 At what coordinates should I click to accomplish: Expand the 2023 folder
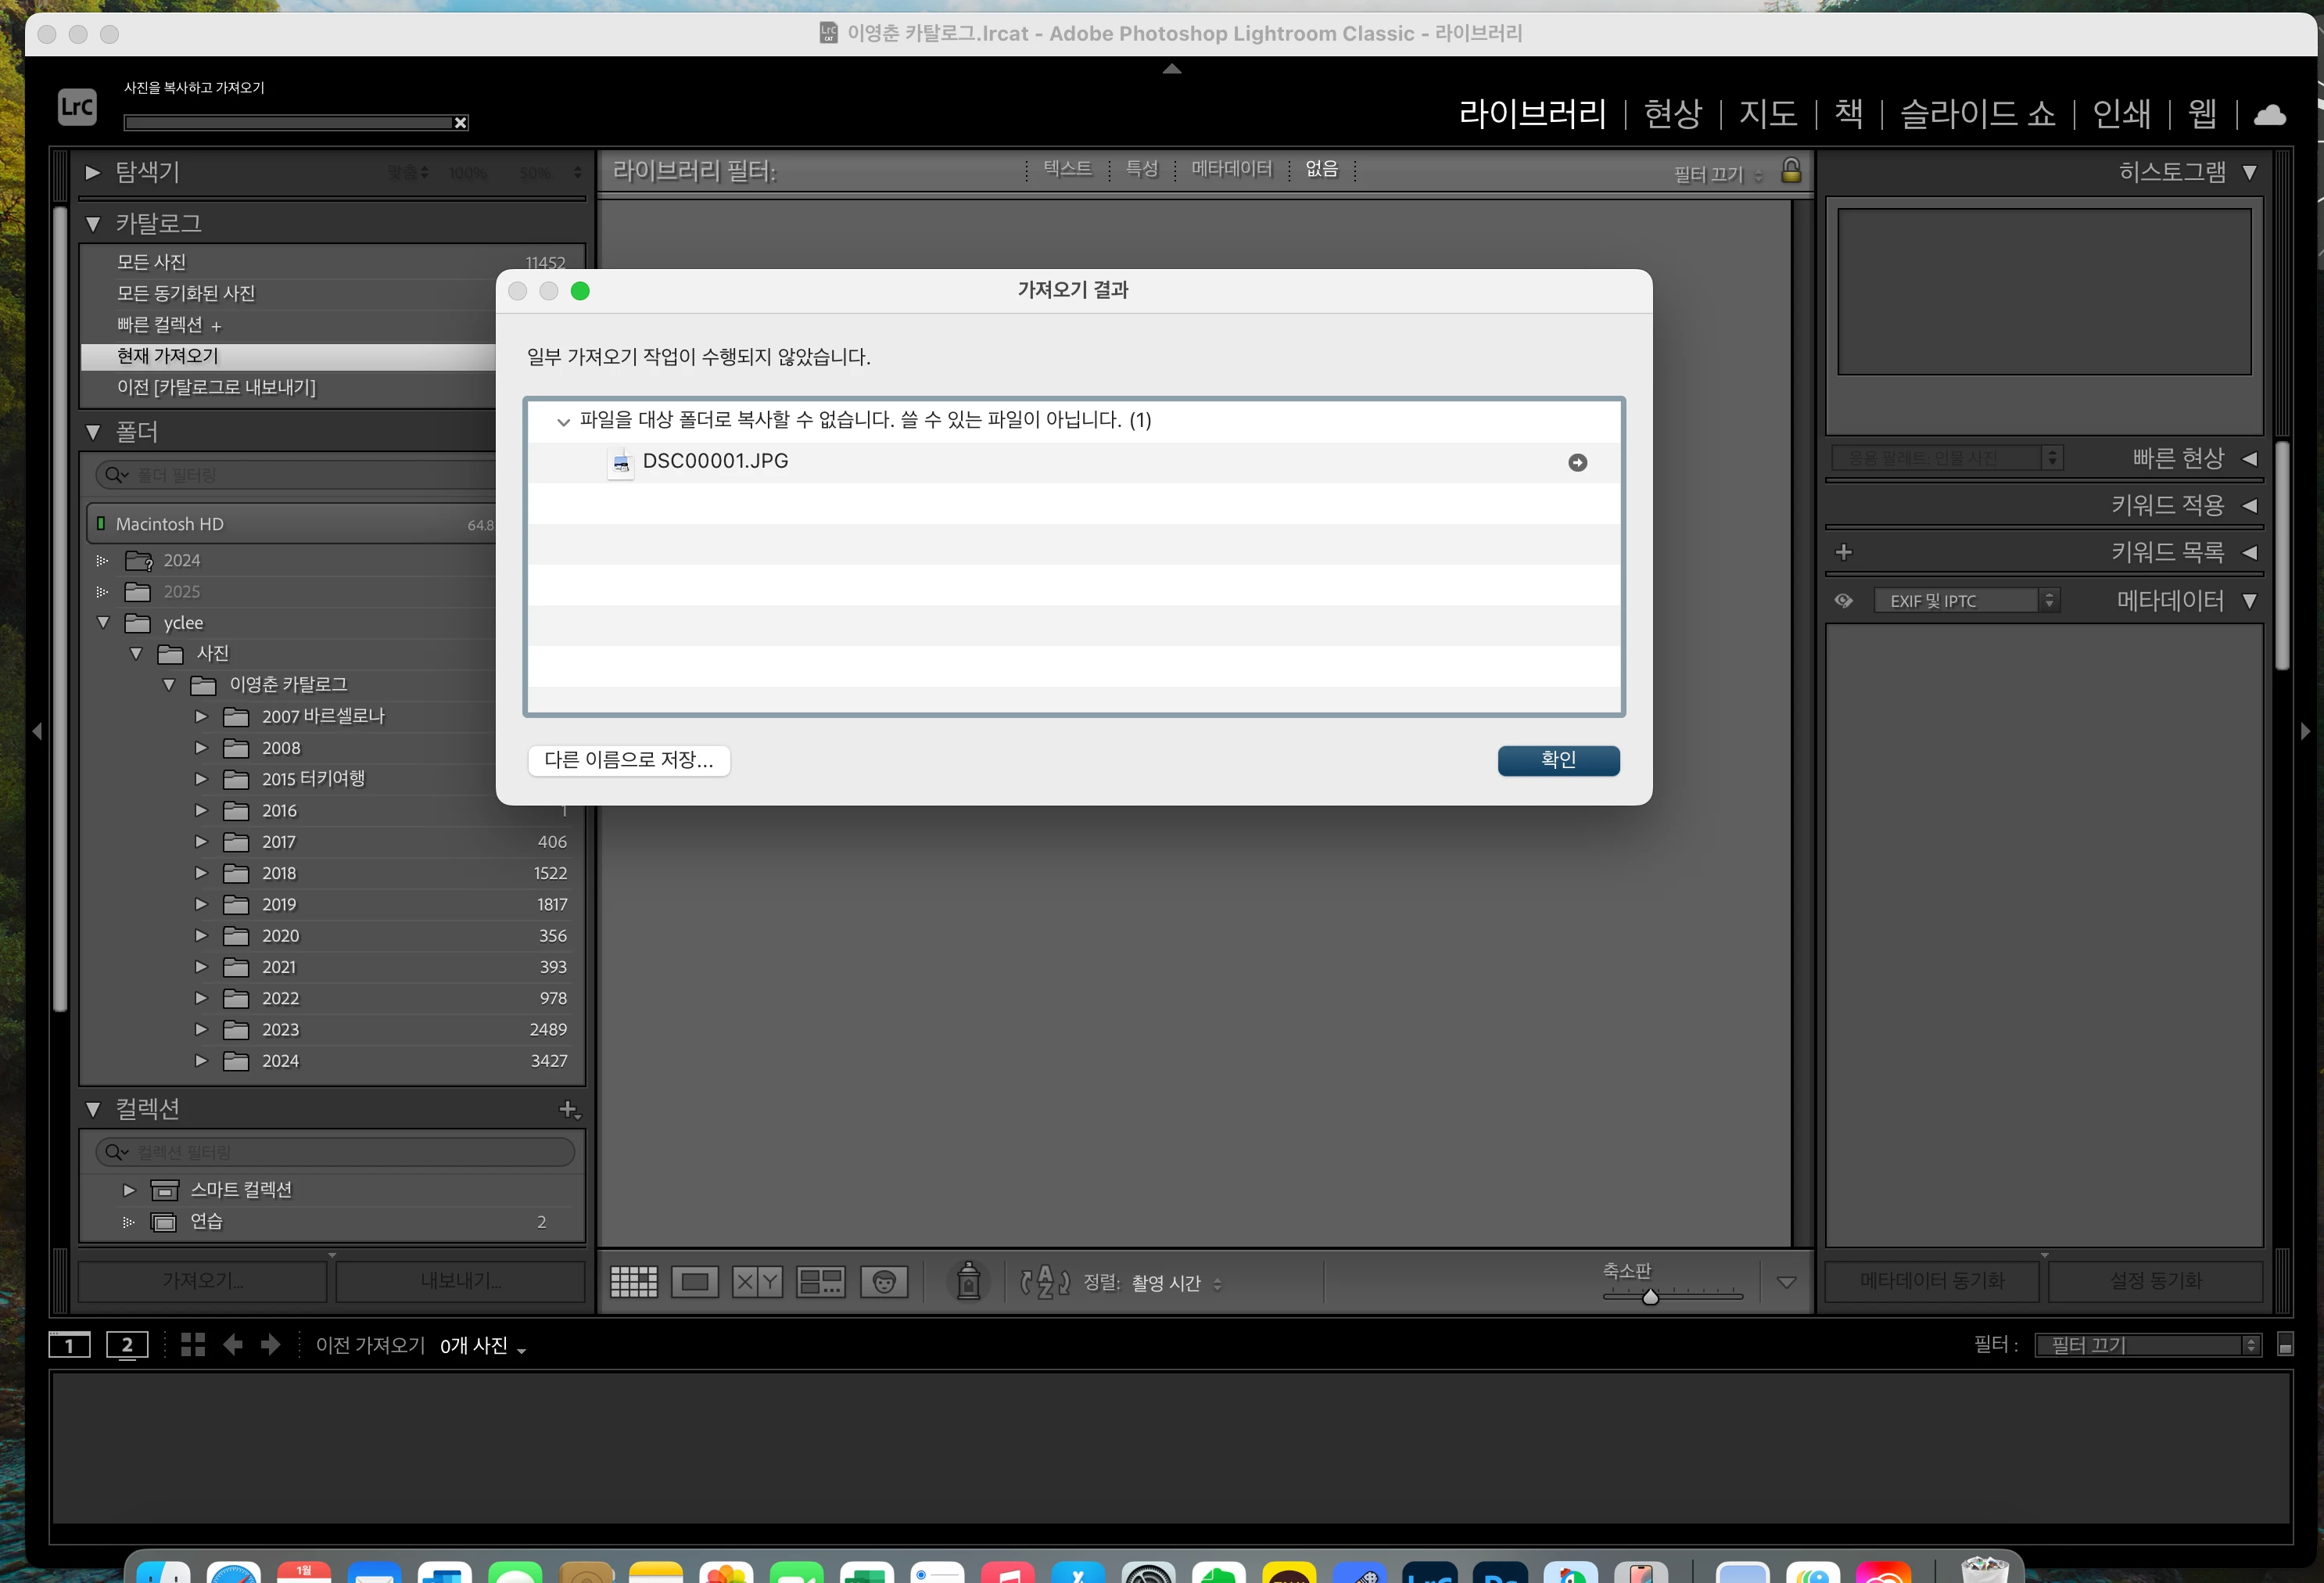(x=201, y=1029)
